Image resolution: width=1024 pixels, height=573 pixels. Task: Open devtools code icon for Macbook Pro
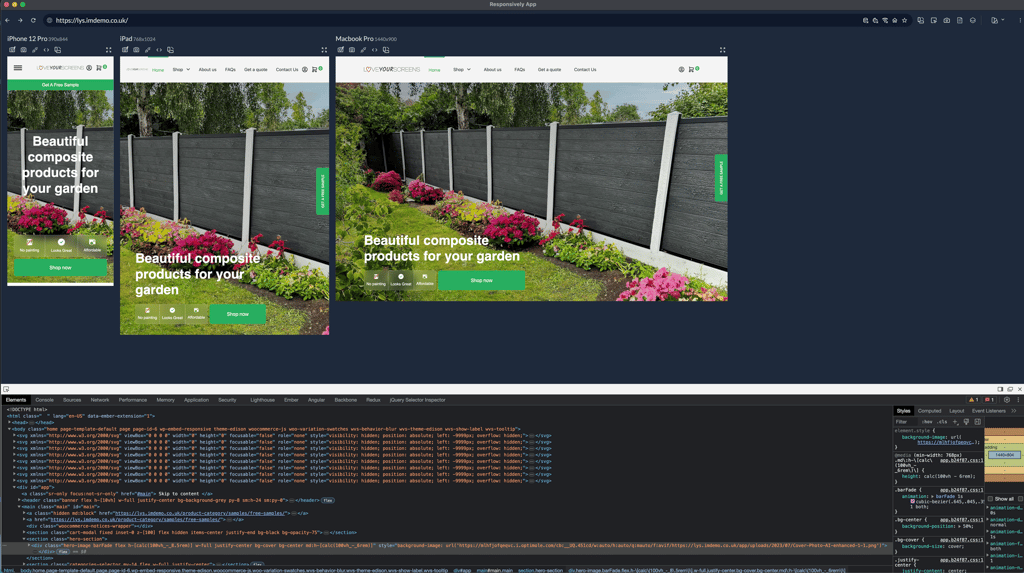point(375,50)
